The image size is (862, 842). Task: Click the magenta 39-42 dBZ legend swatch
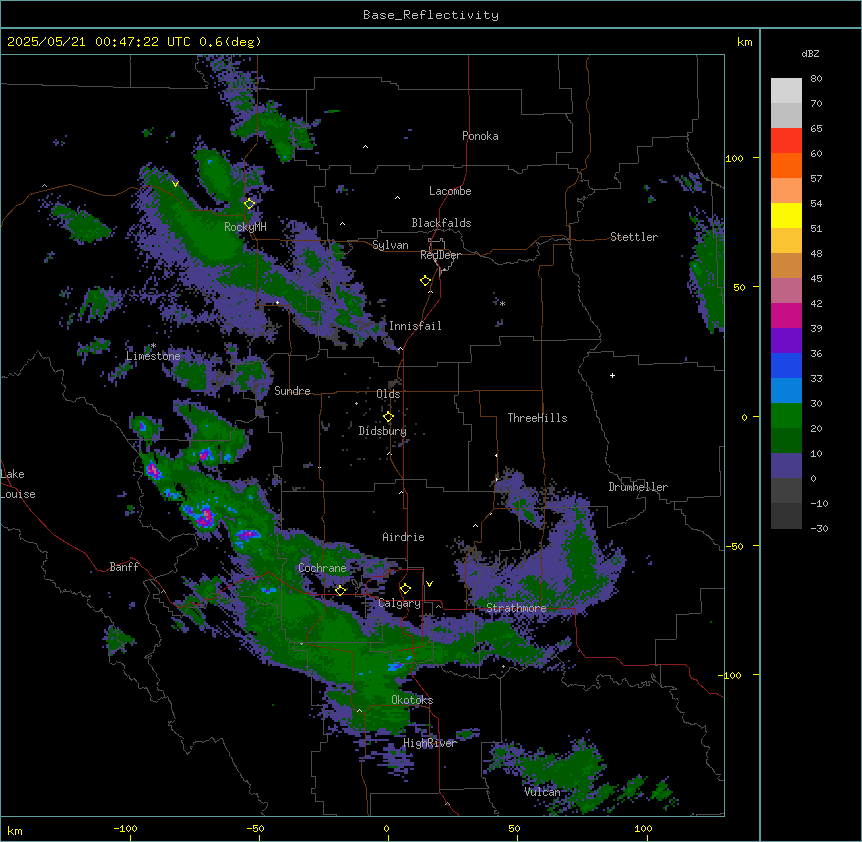[786, 315]
